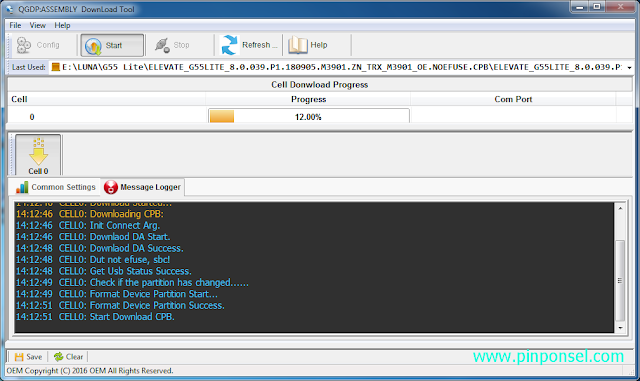
Task: Click the 12.00% progress bar
Action: [x=309, y=116]
